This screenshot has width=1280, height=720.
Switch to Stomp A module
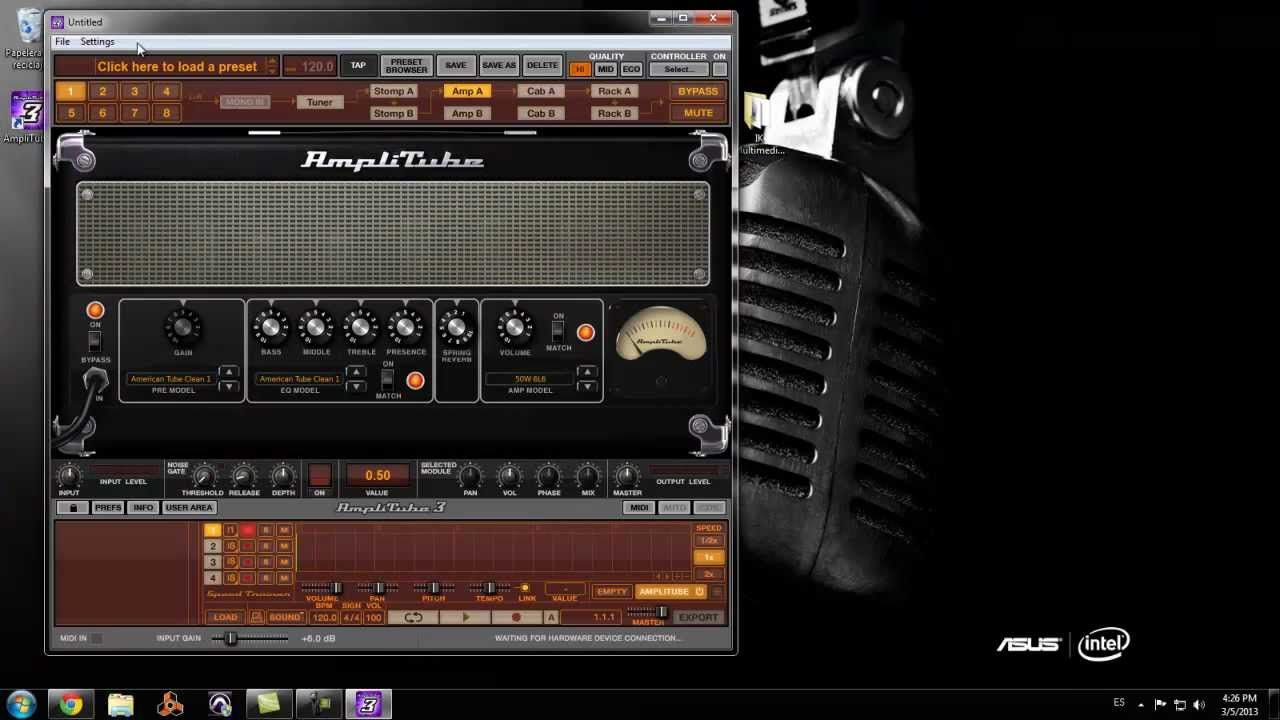(x=393, y=92)
